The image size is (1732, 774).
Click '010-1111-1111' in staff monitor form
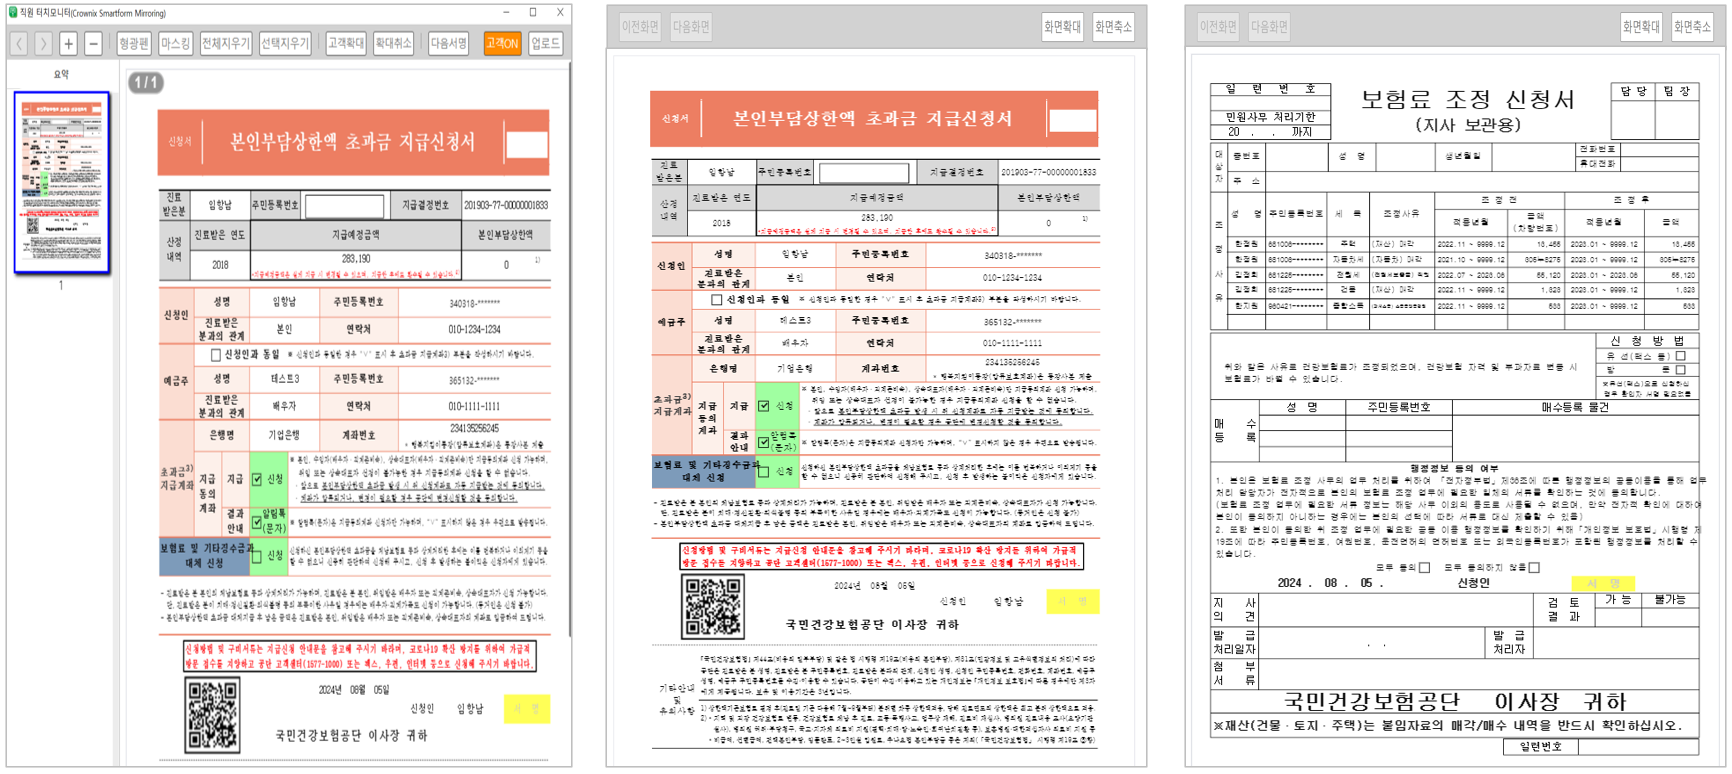(x=474, y=406)
